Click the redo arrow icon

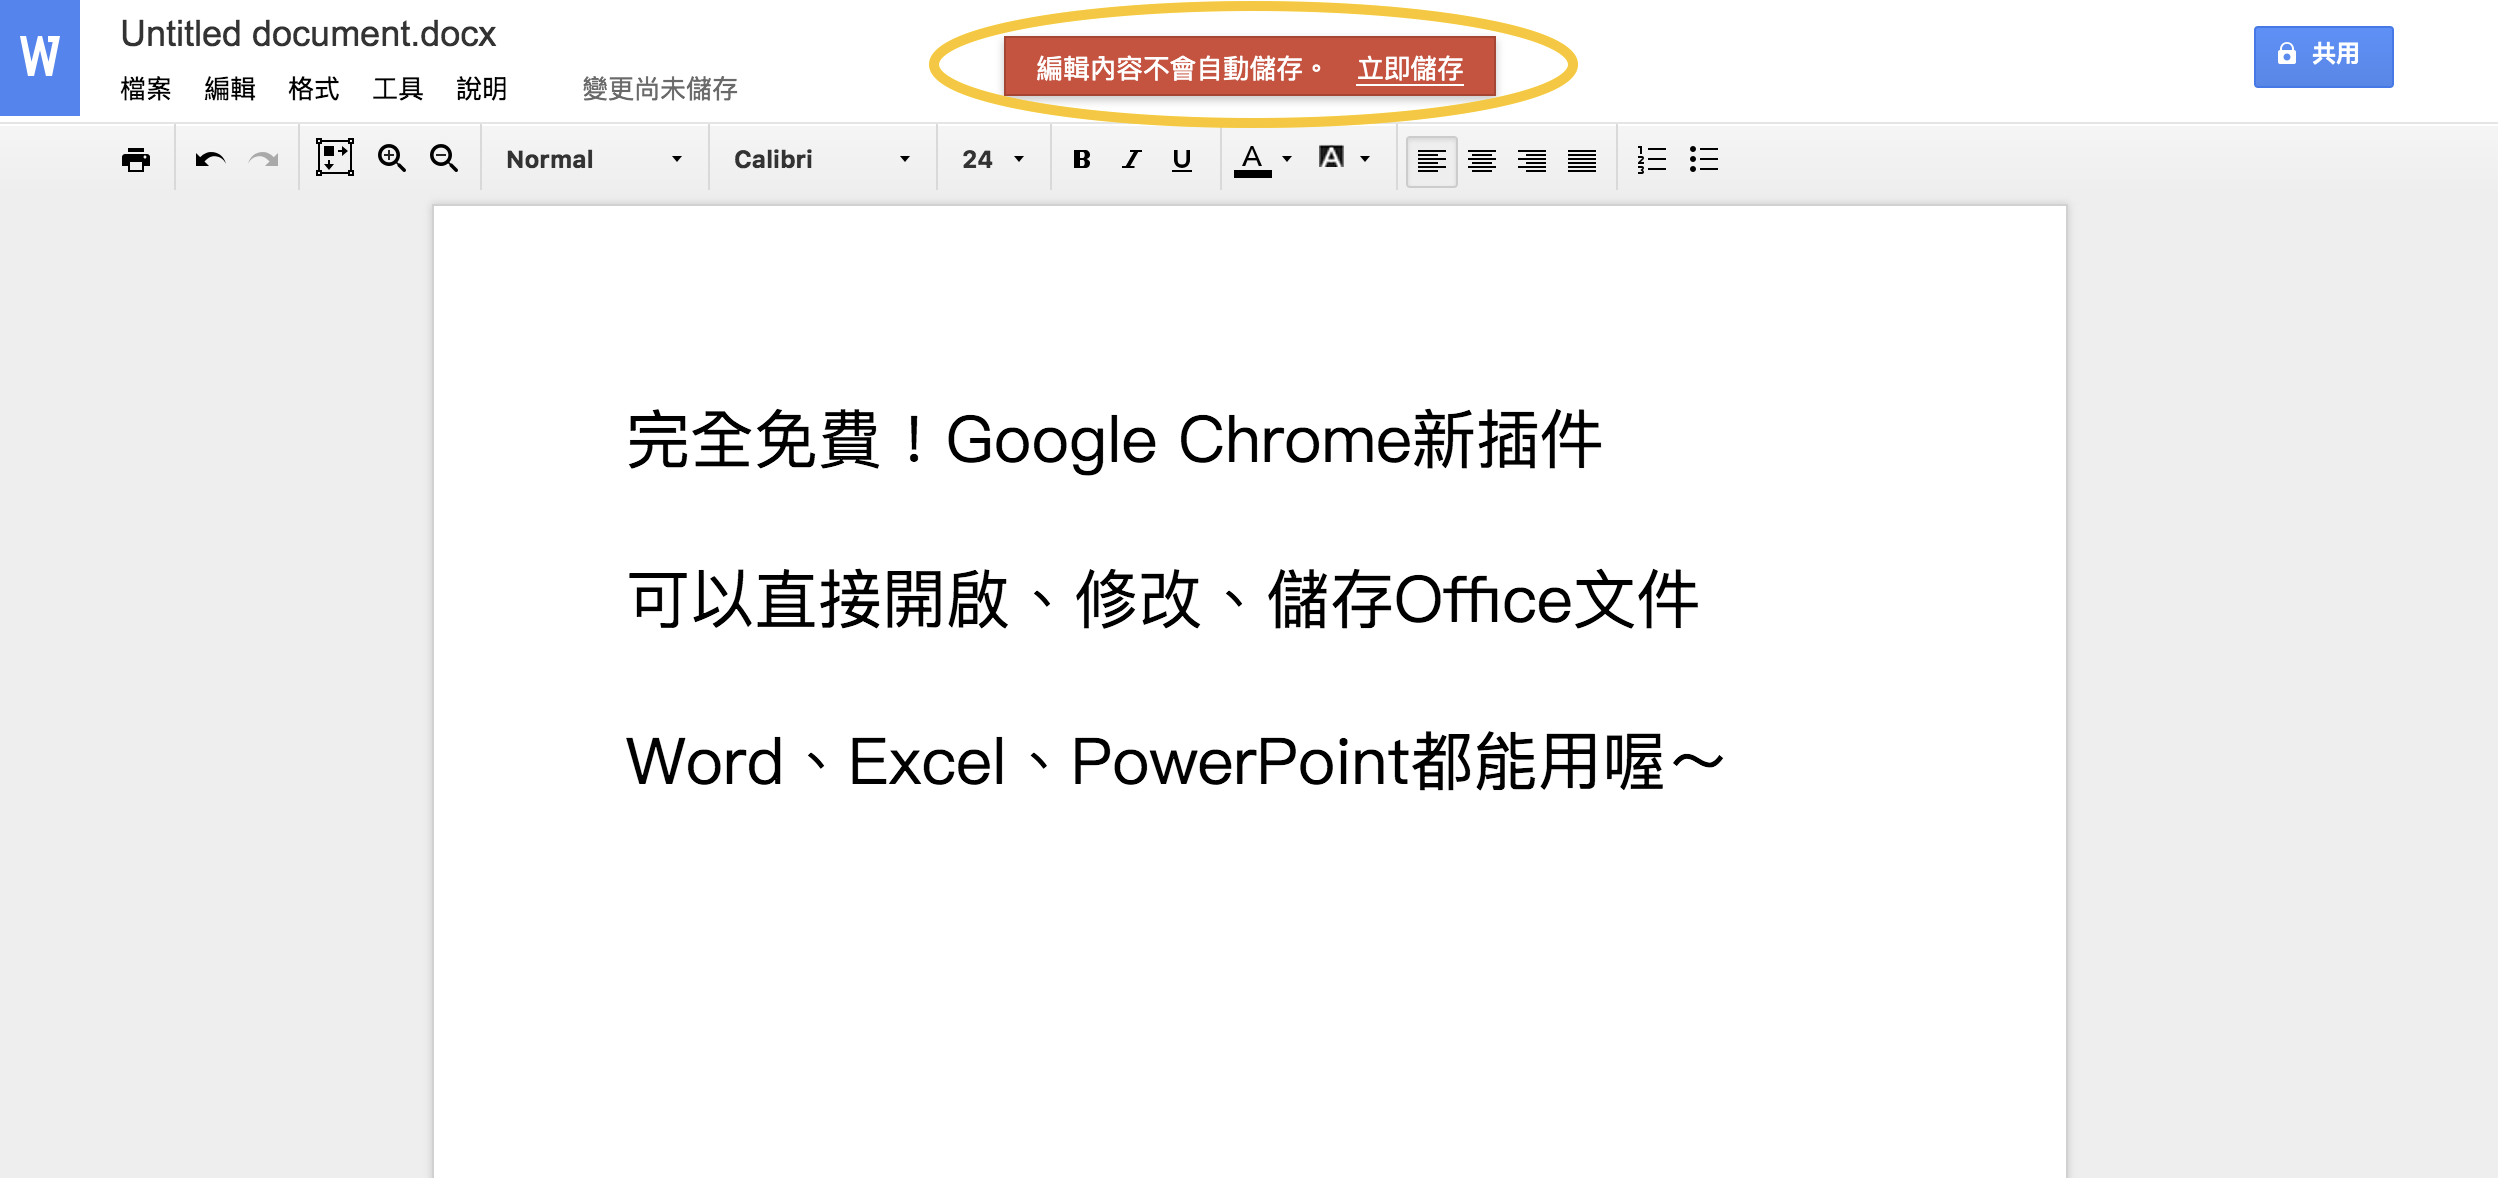point(264,160)
